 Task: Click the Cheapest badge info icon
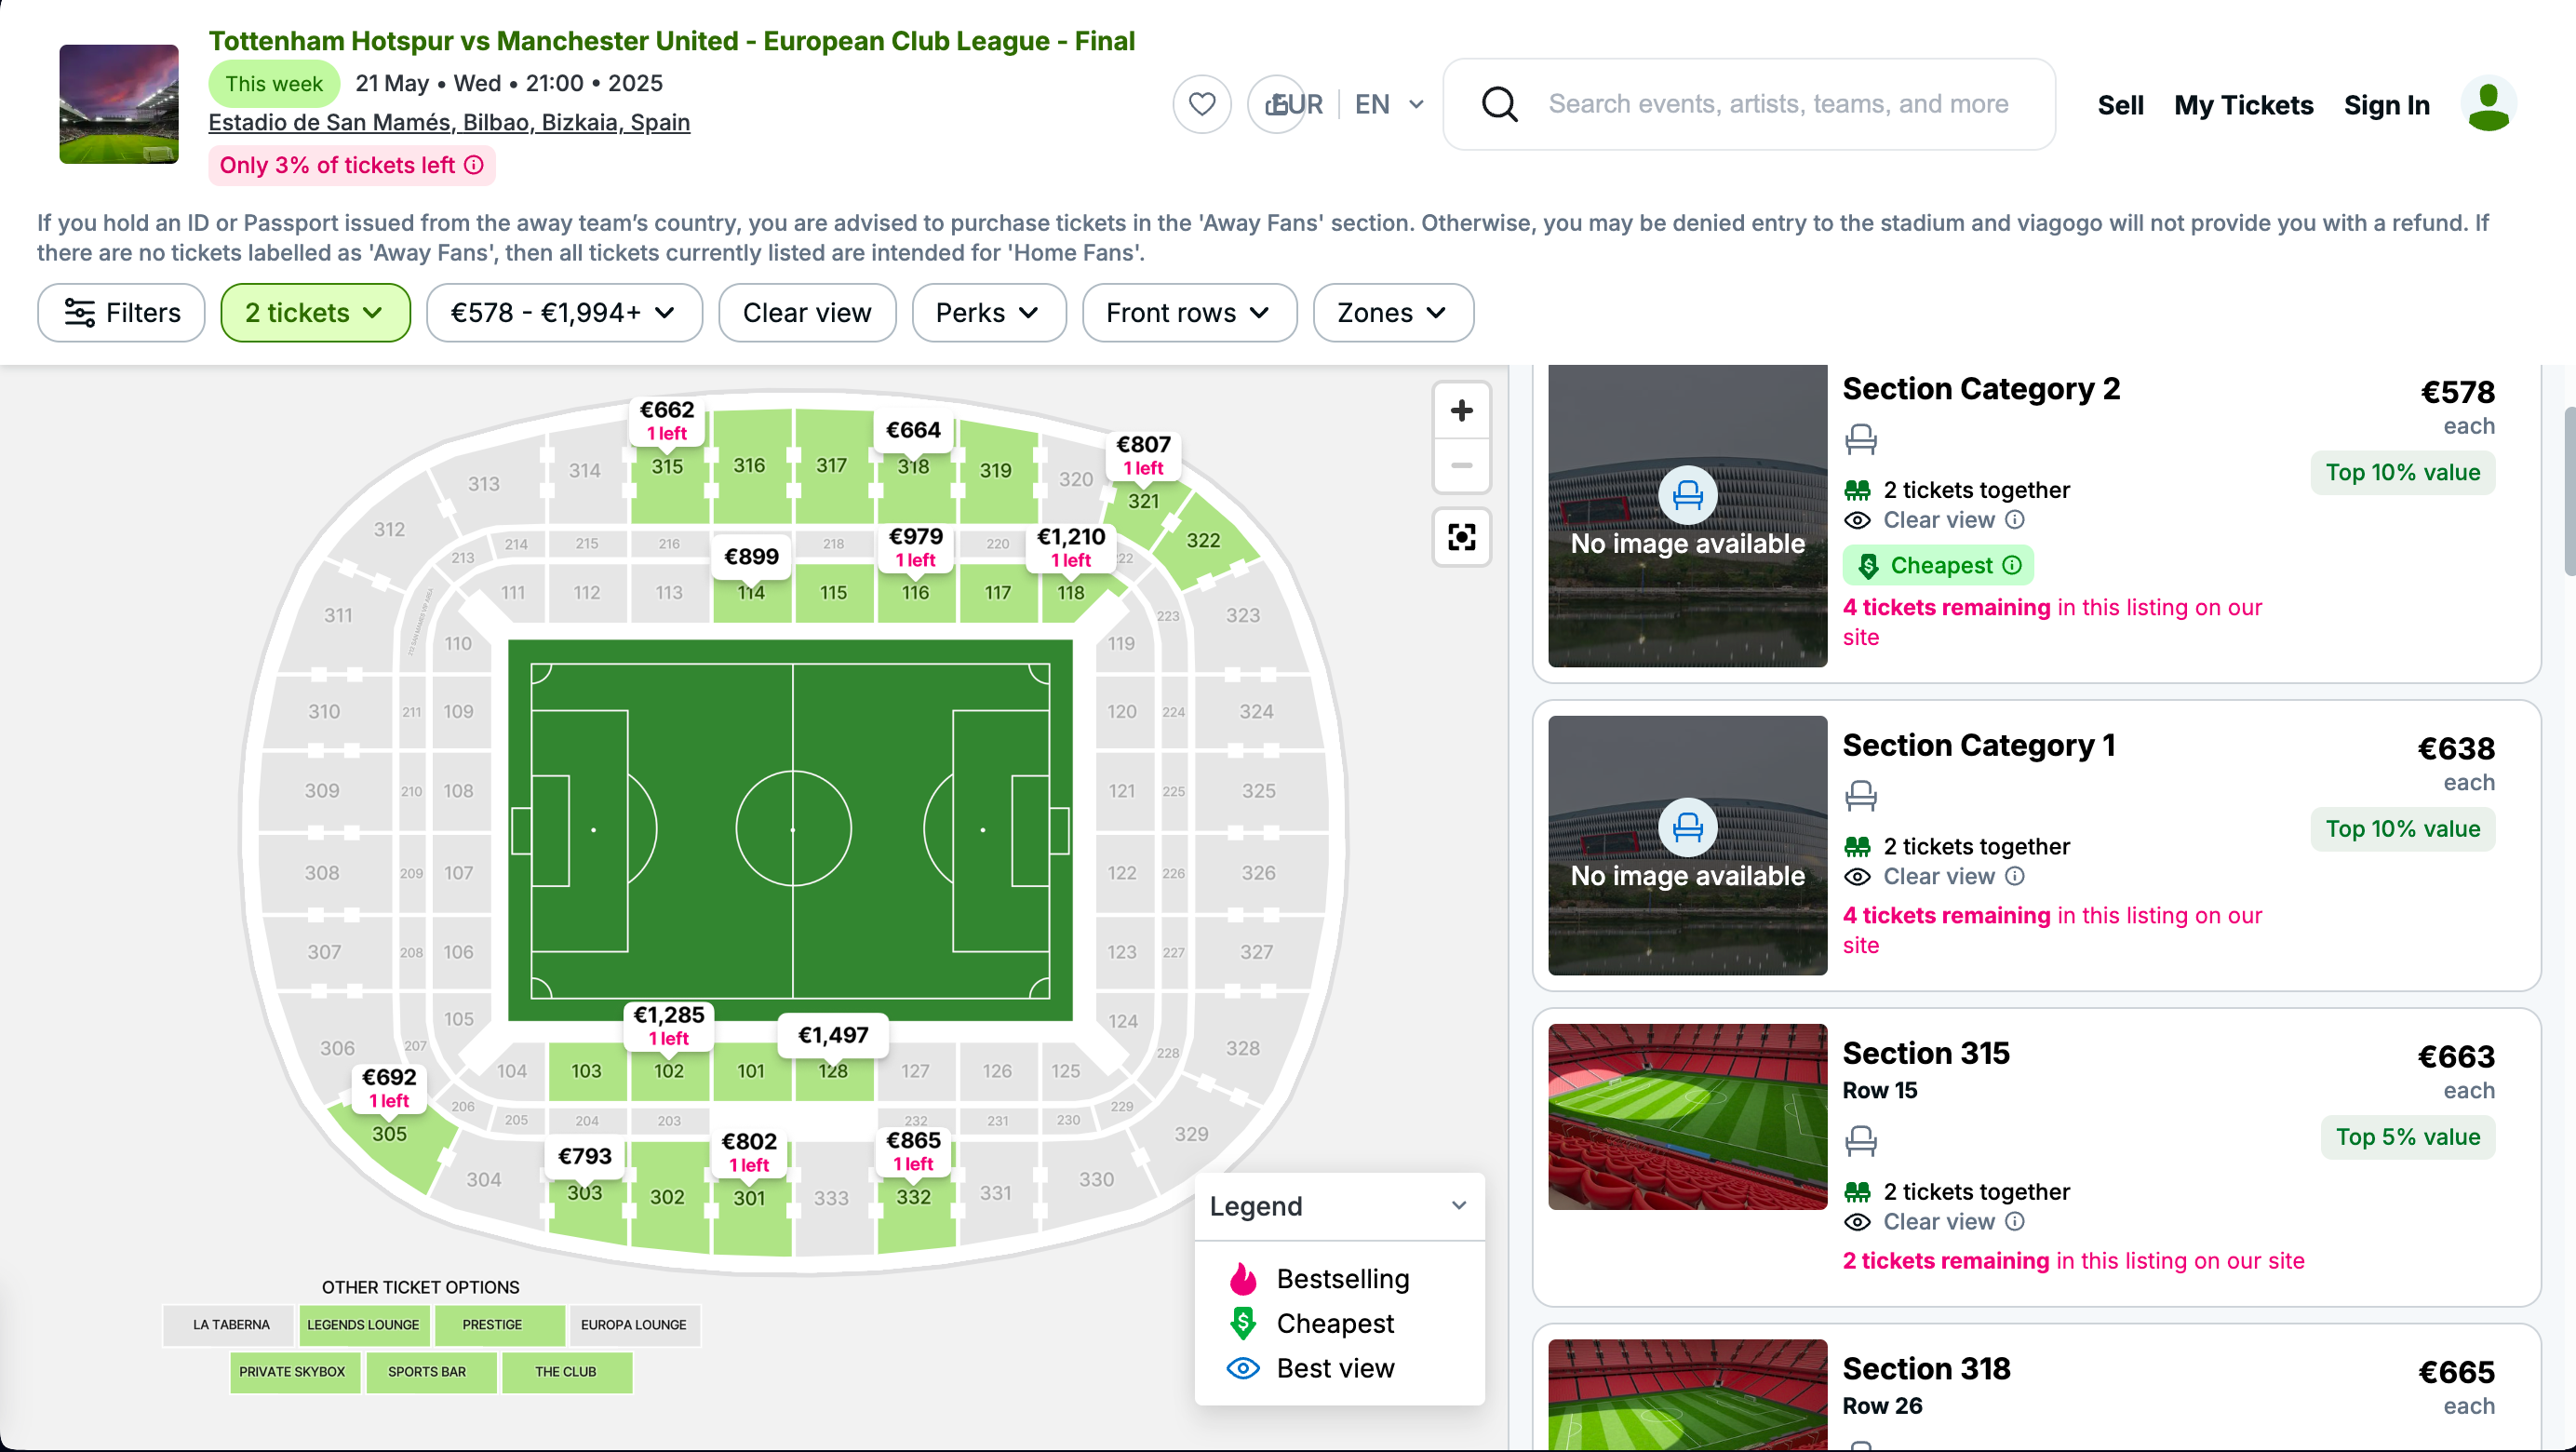pos(2012,566)
